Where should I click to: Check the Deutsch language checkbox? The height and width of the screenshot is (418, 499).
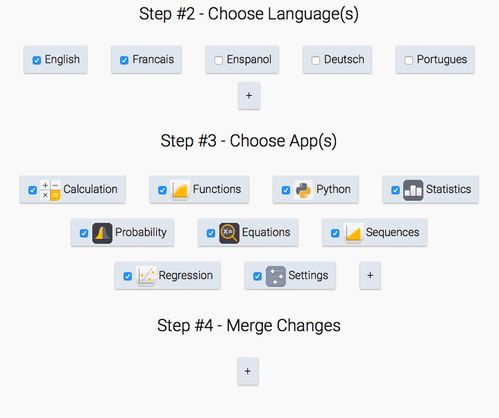click(316, 60)
